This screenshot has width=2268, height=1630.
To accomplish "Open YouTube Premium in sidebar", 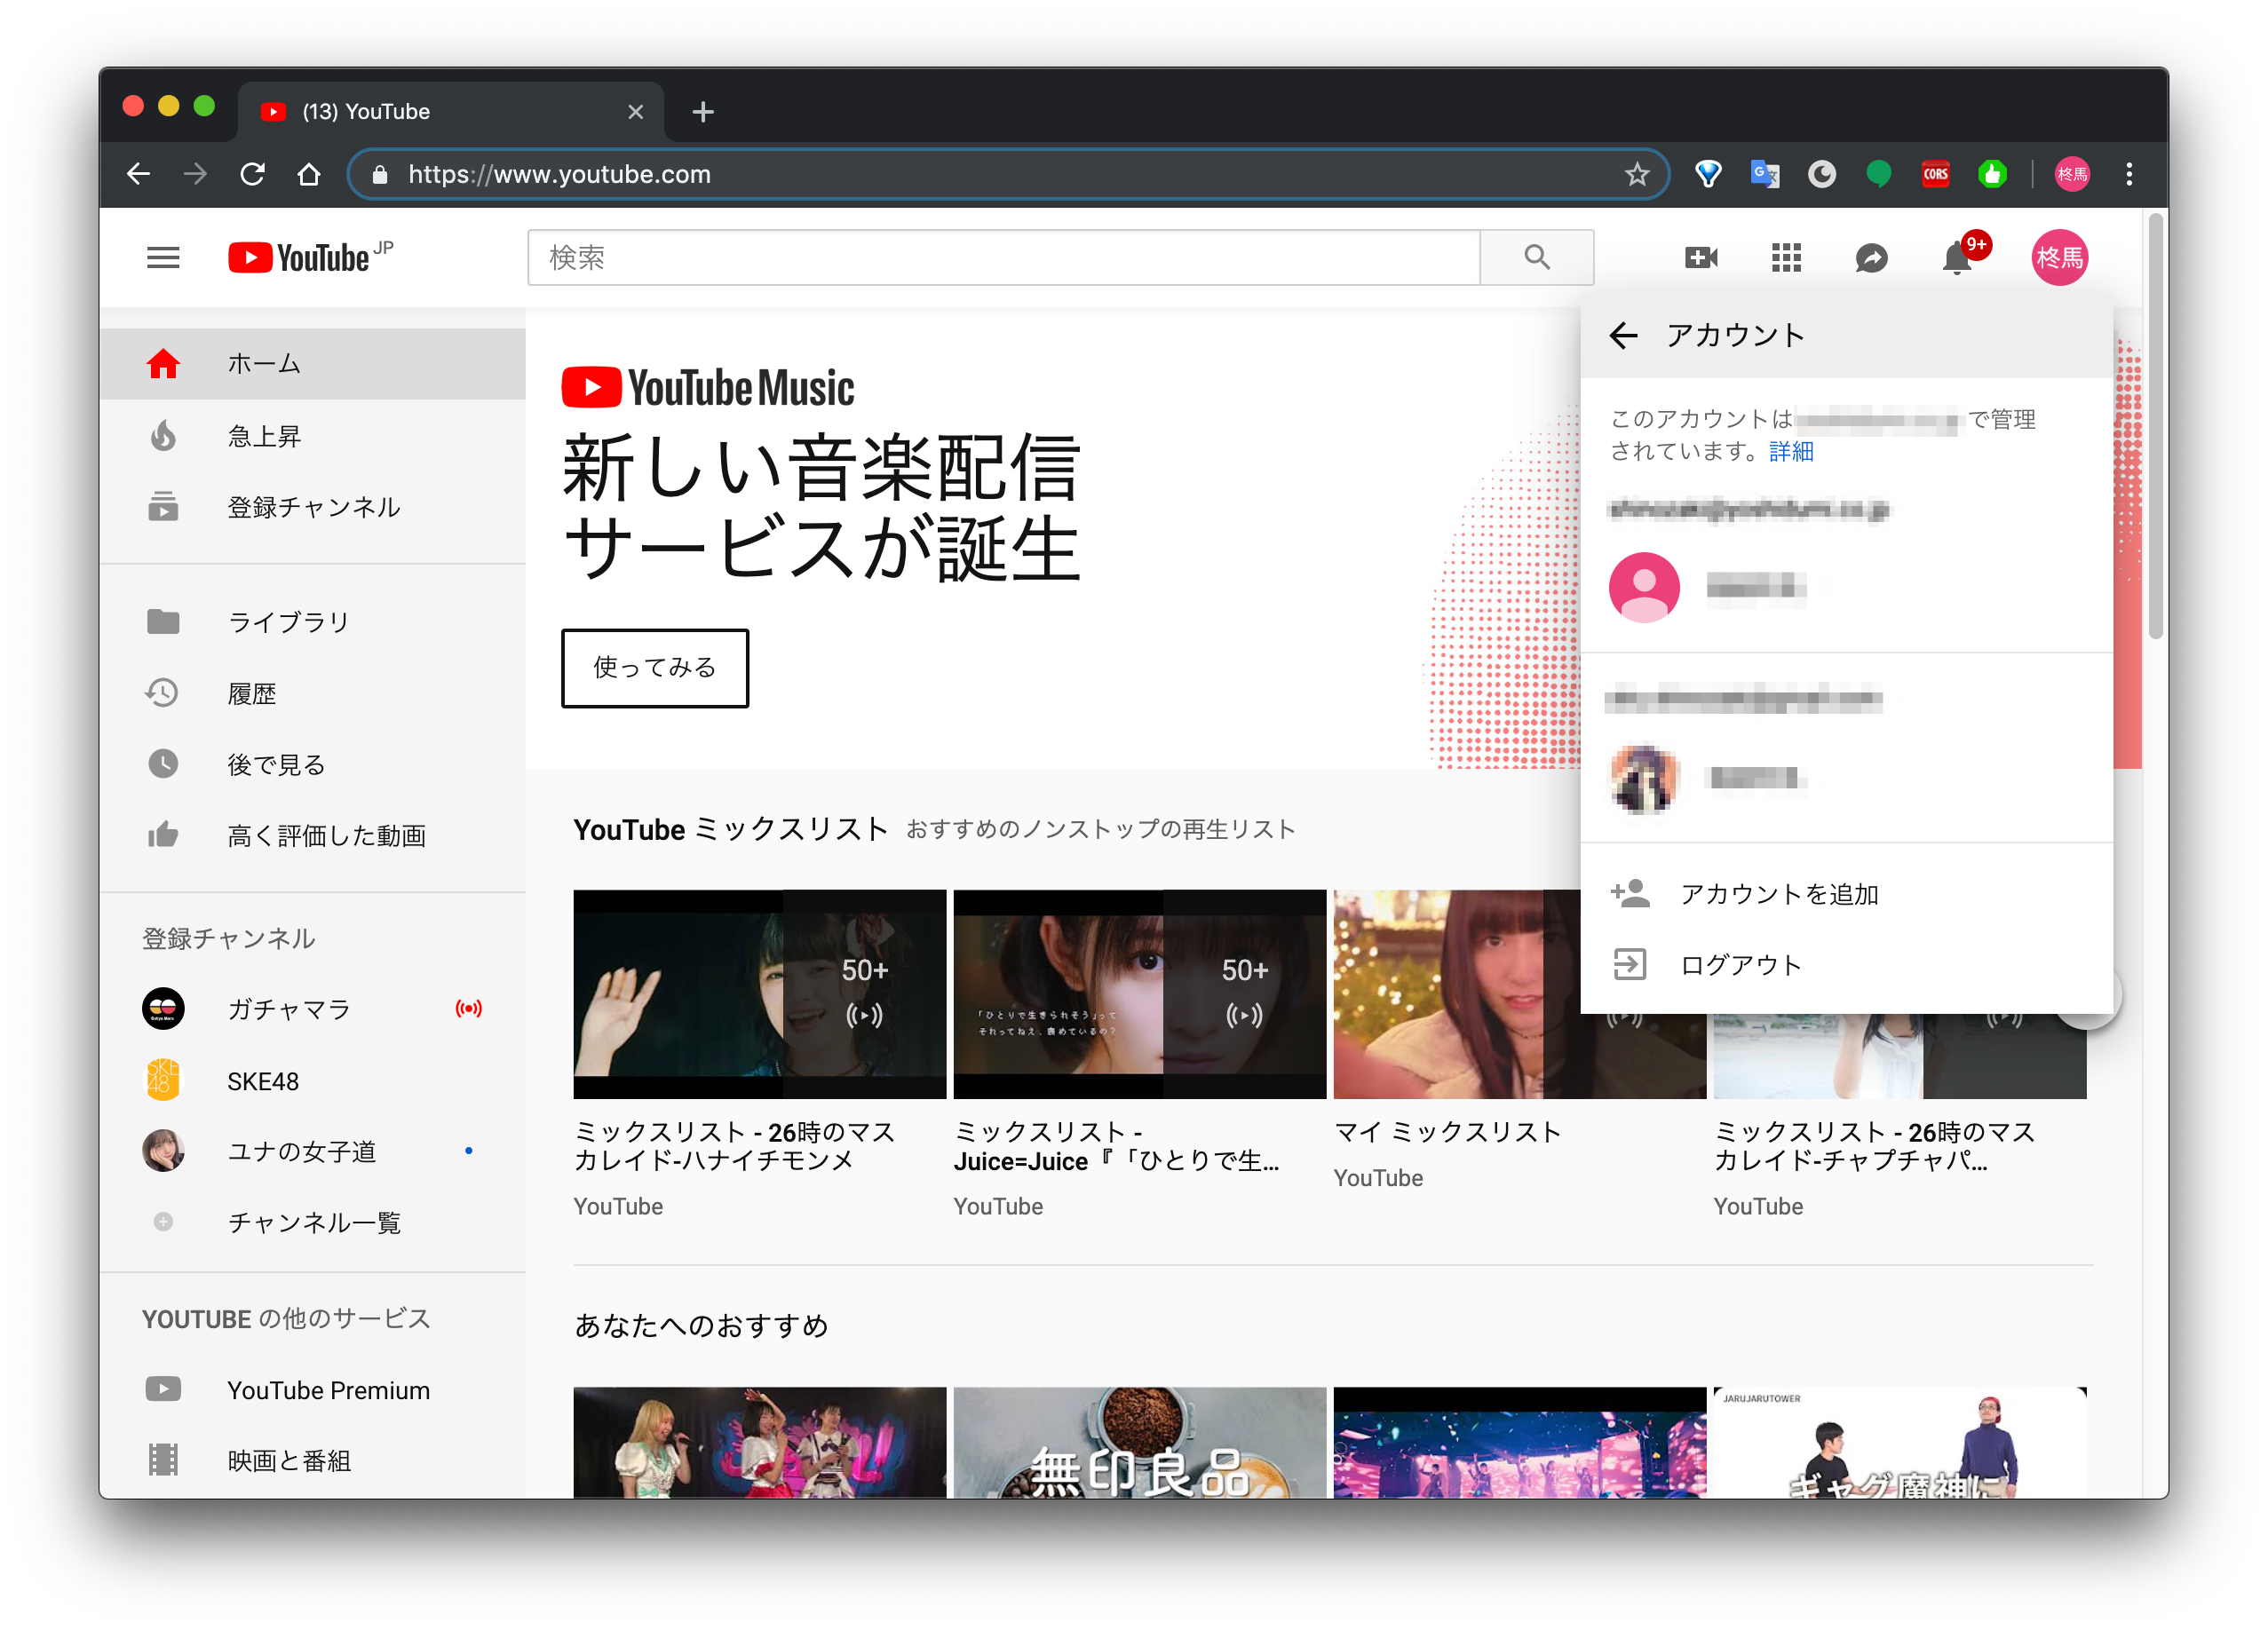I will point(313,1390).
